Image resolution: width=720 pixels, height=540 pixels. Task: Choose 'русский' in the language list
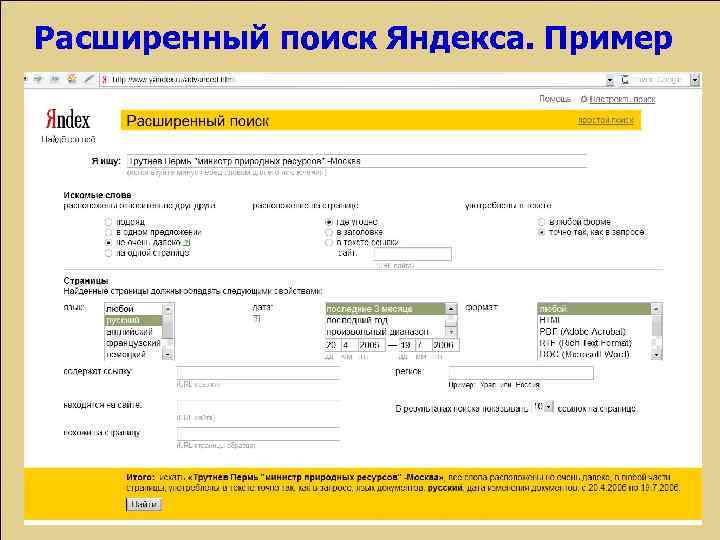[134, 320]
